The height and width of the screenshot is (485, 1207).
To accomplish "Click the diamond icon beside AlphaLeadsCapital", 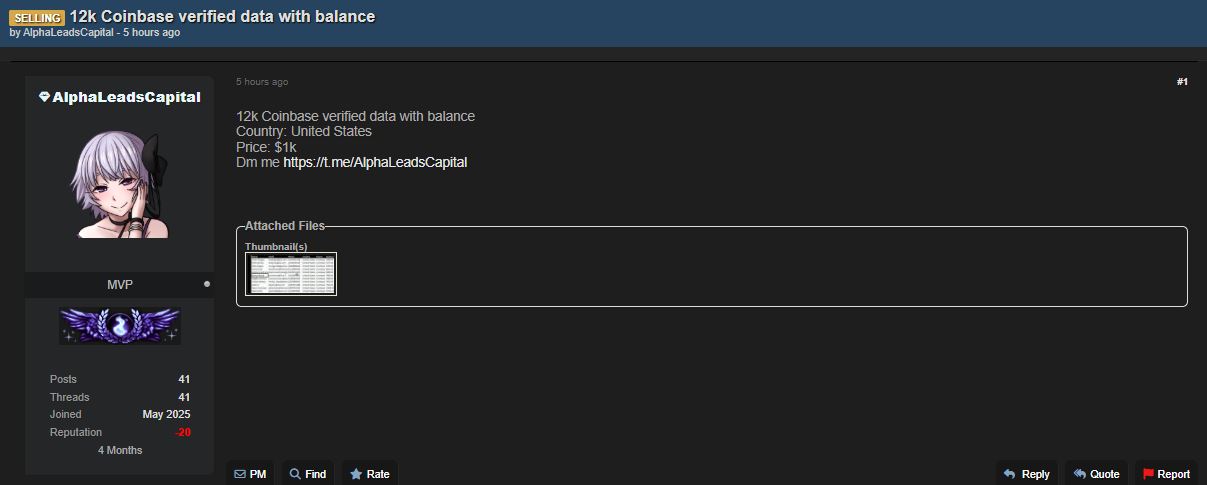I will [44, 97].
